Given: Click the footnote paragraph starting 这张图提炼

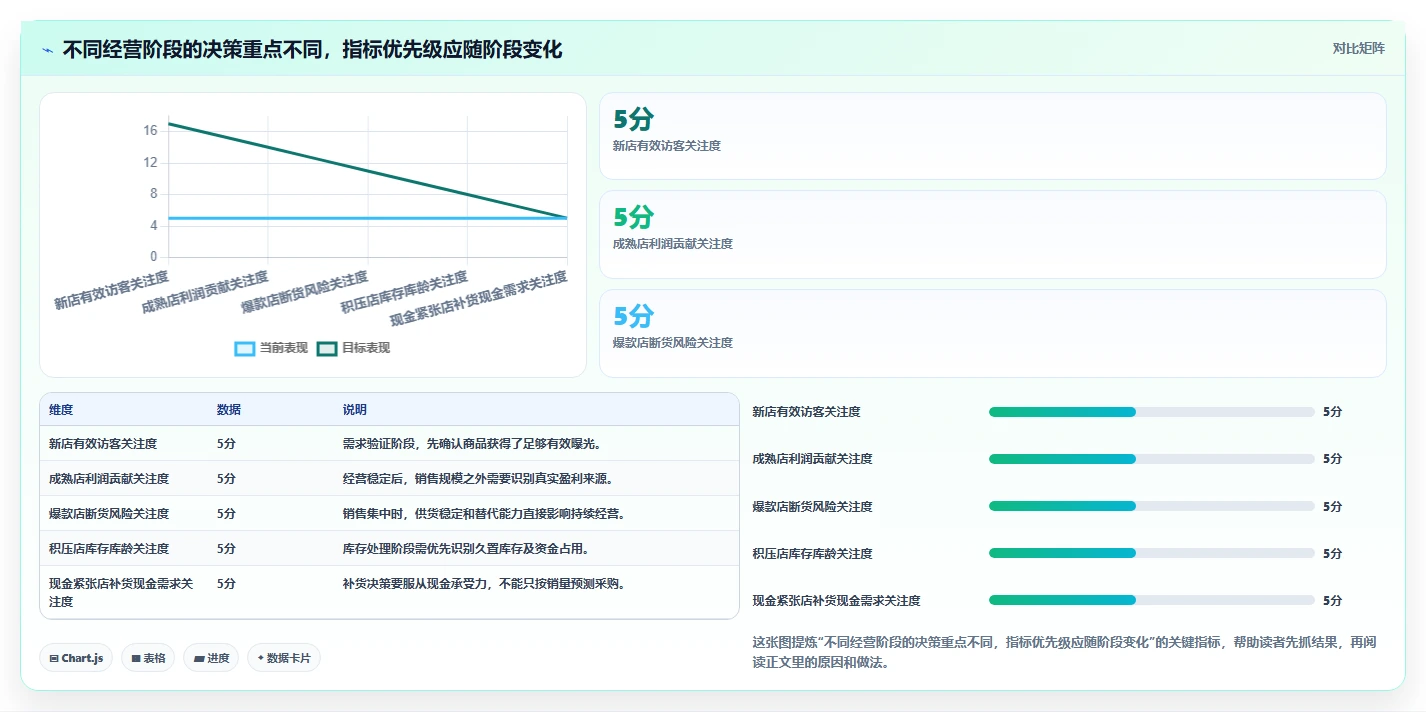Looking at the screenshot, I should (x=1064, y=652).
